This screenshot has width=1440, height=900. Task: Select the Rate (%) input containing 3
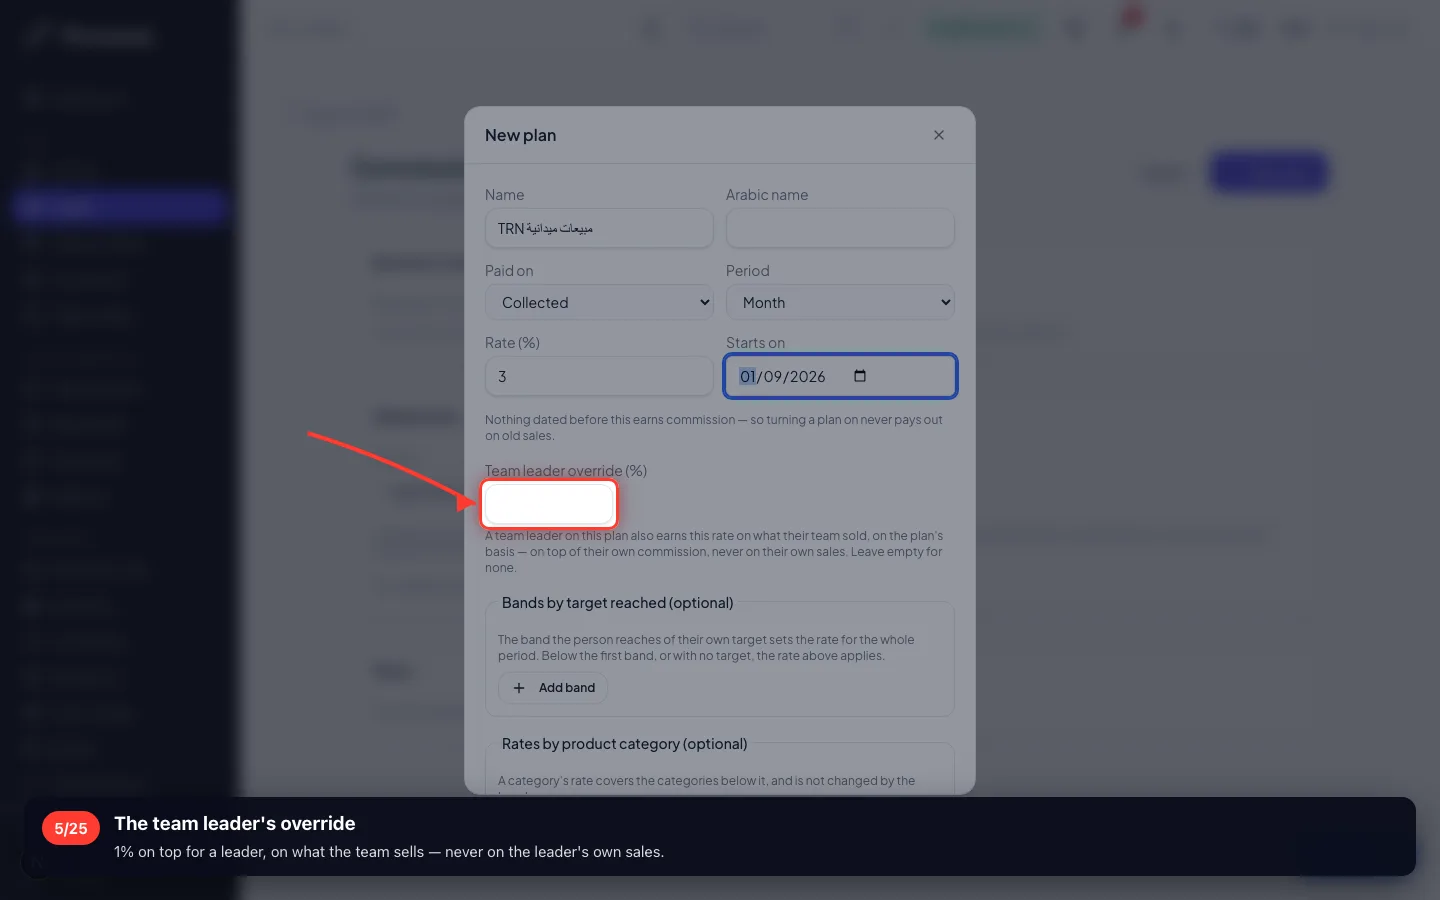(599, 377)
